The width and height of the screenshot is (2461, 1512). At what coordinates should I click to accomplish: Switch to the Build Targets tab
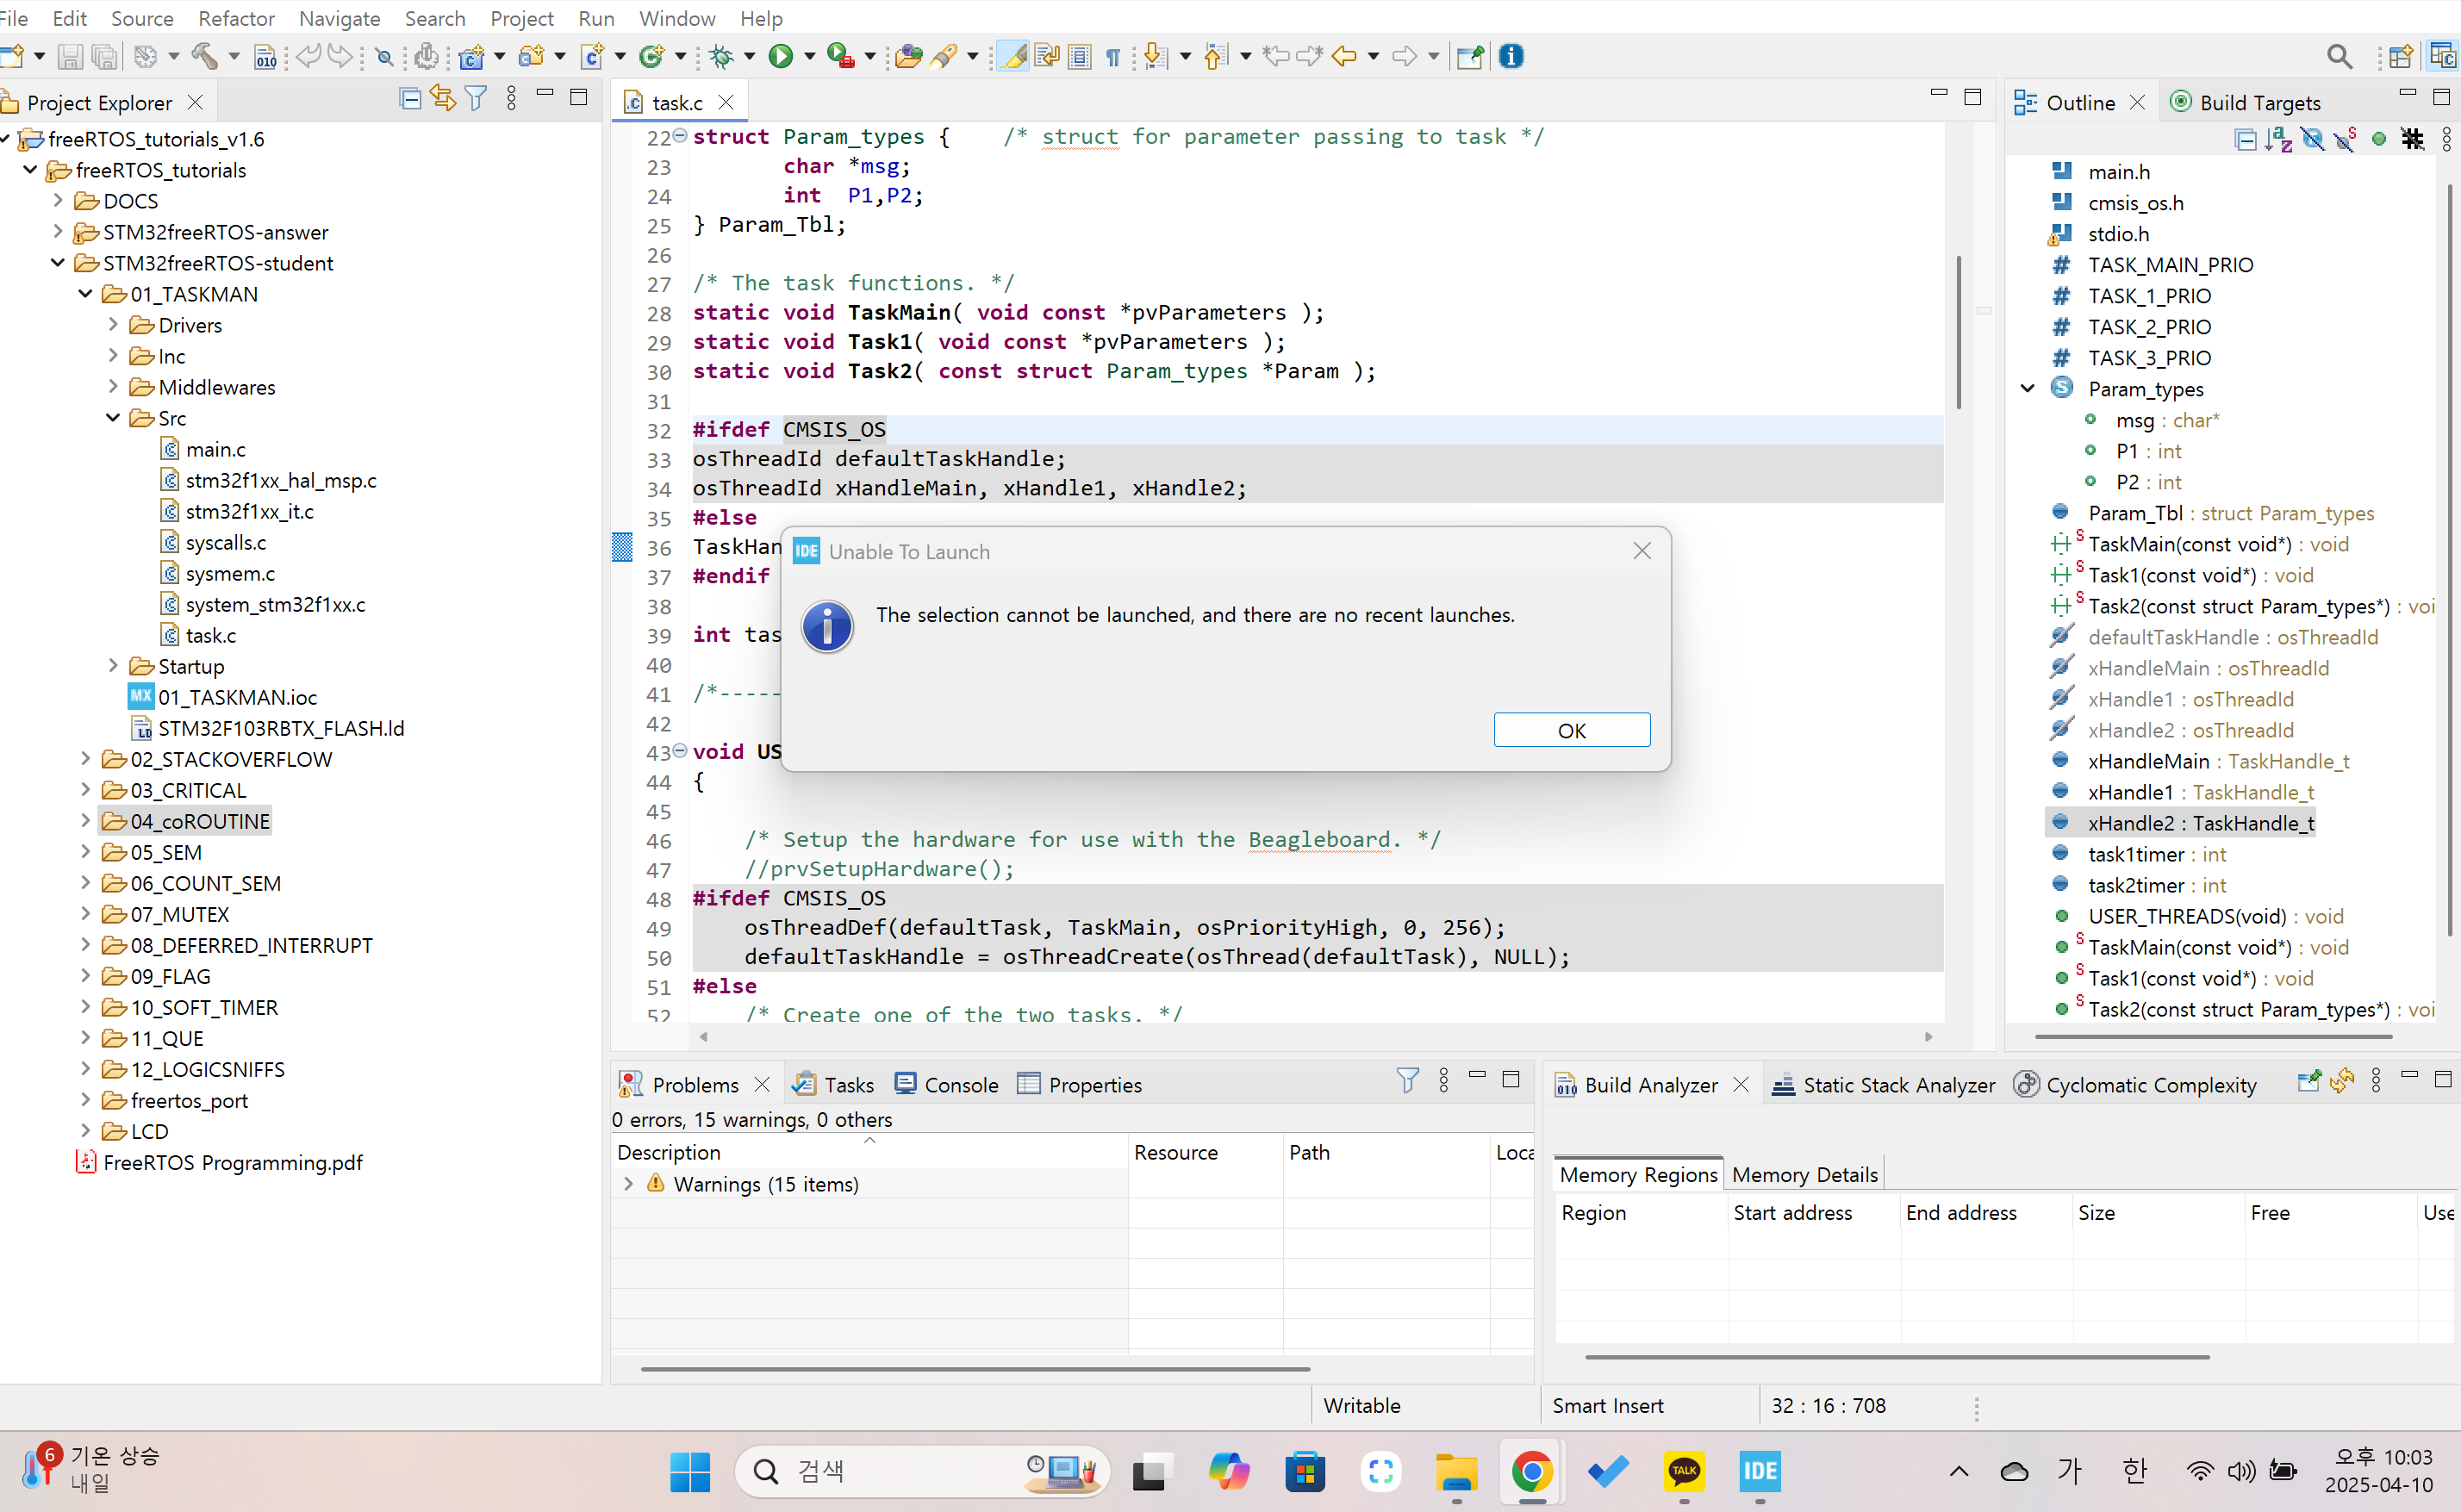click(x=2245, y=102)
